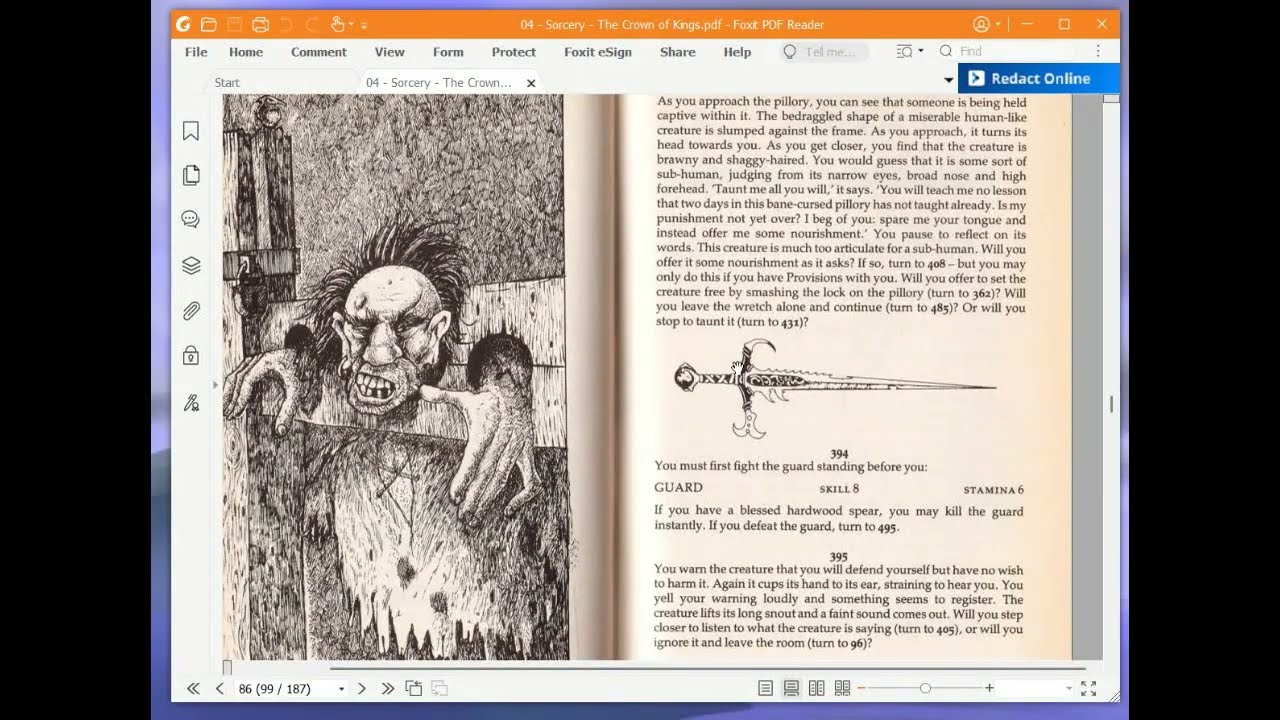Click the Redact Online button
This screenshot has height=720, width=1280.
(1038, 78)
